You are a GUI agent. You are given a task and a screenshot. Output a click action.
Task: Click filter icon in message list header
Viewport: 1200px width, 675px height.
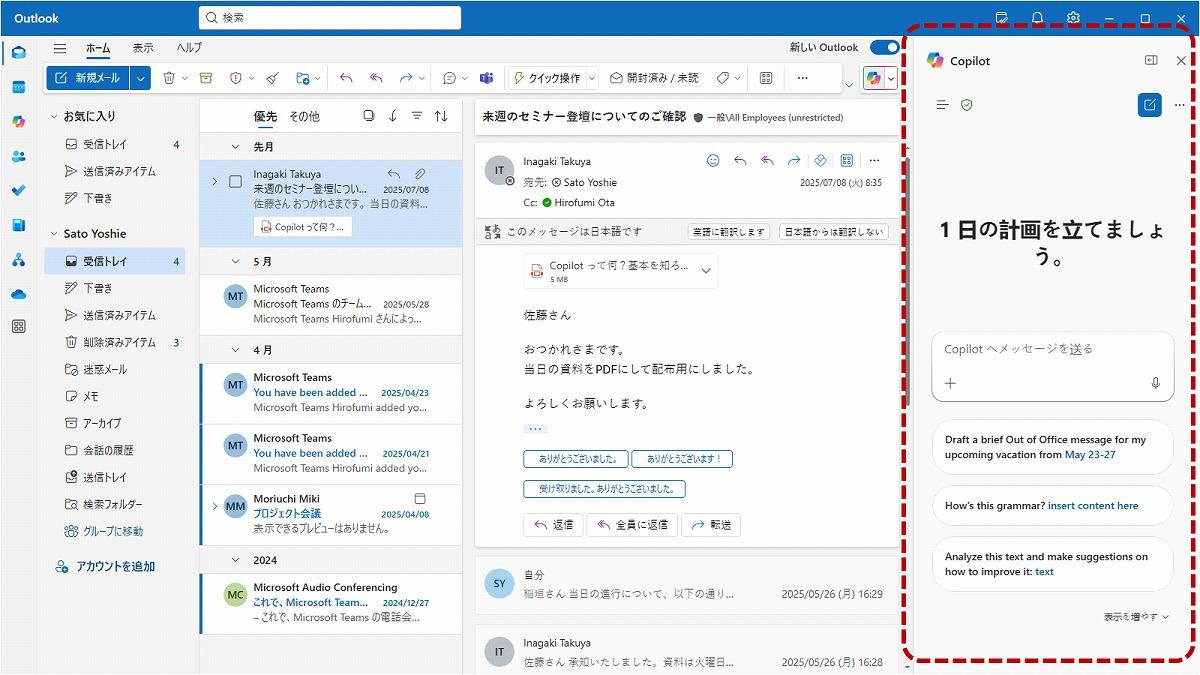tap(417, 116)
